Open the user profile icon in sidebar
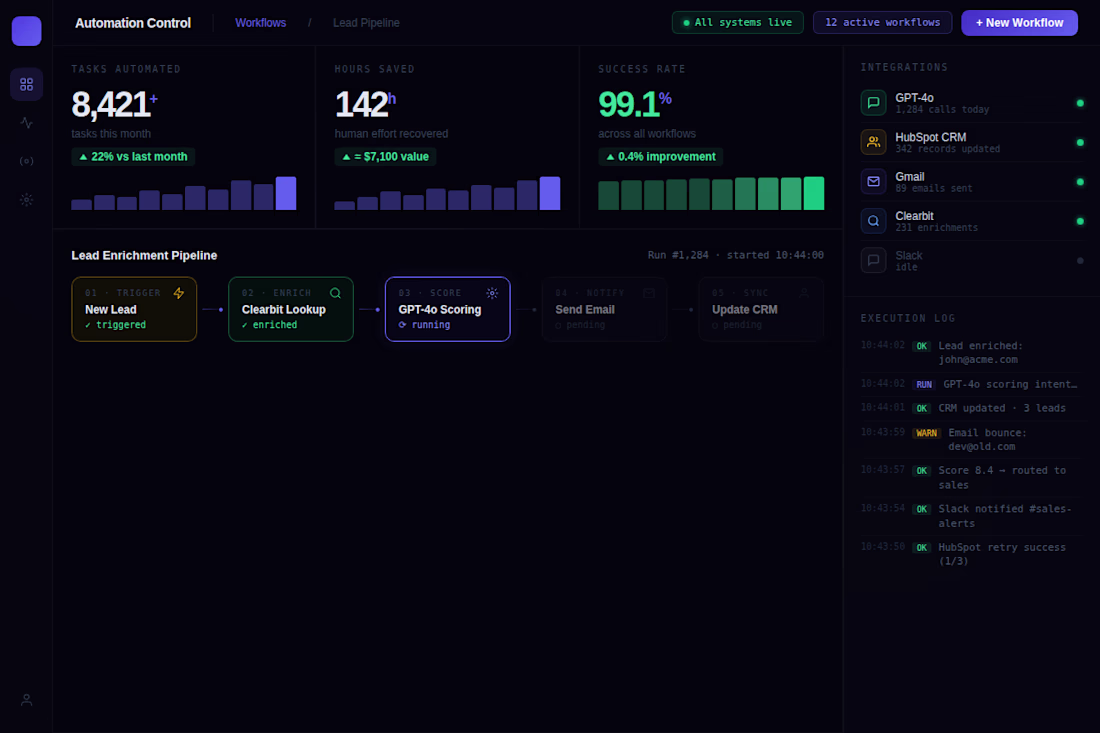 click(27, 700)
